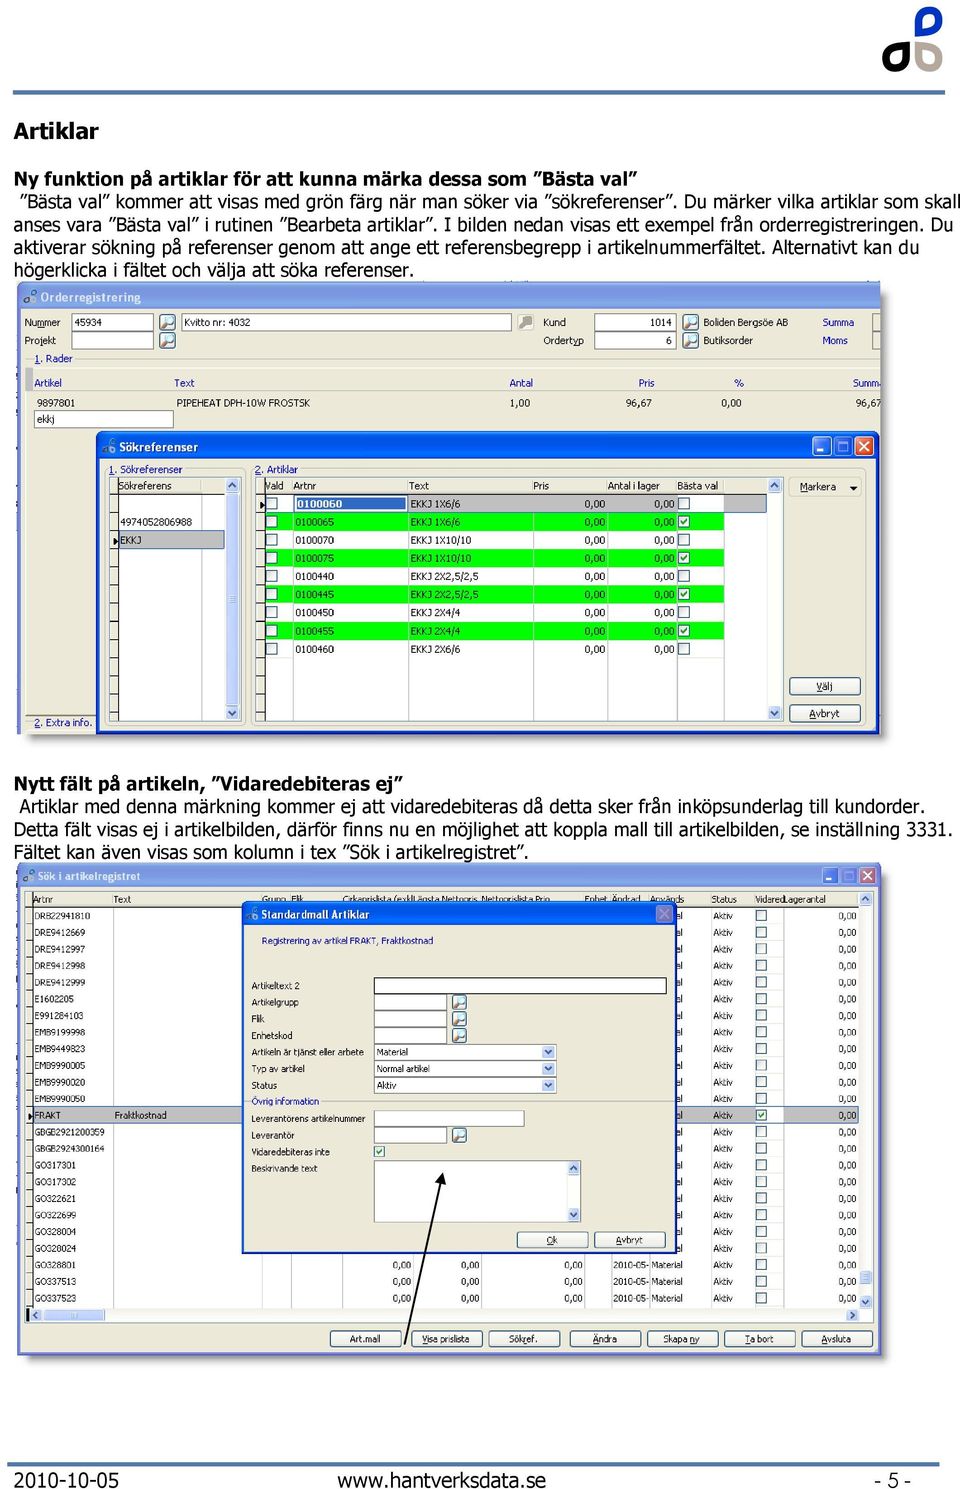Click the Standardmall Artiklar dialog title icon

pyautogui.click(x=252, y=914)
